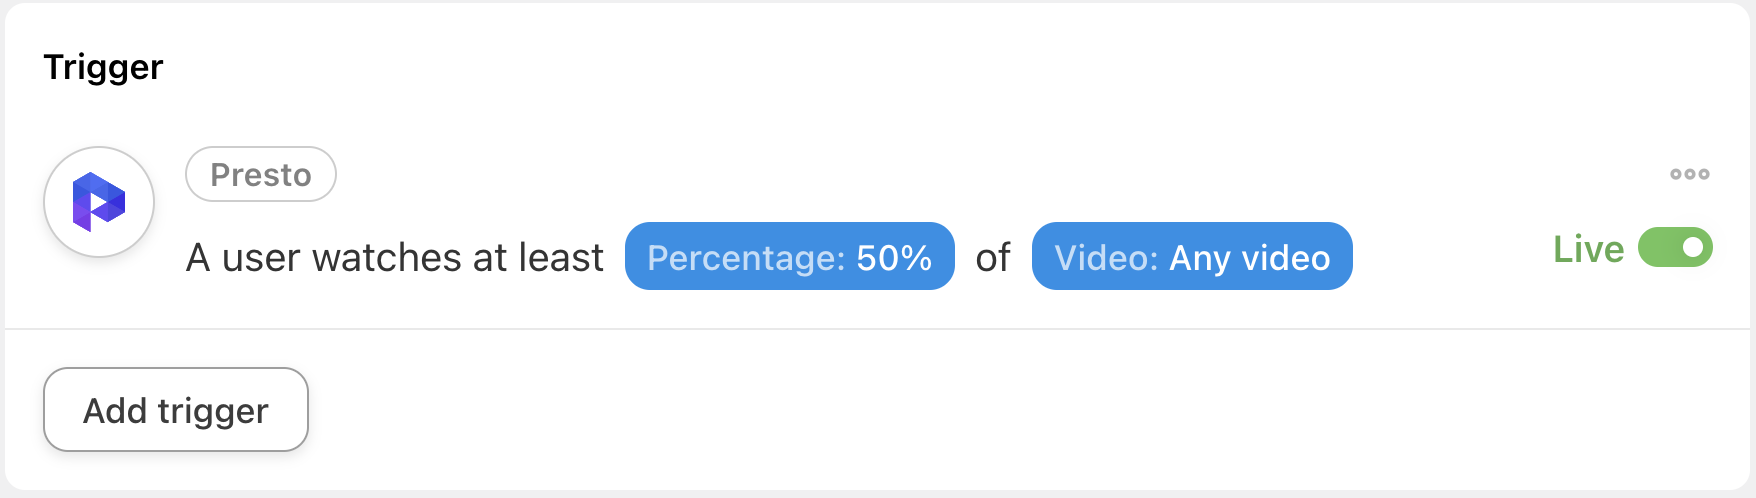
Task: Change the 50% value in percentage pill
Action: pos(894,258)
